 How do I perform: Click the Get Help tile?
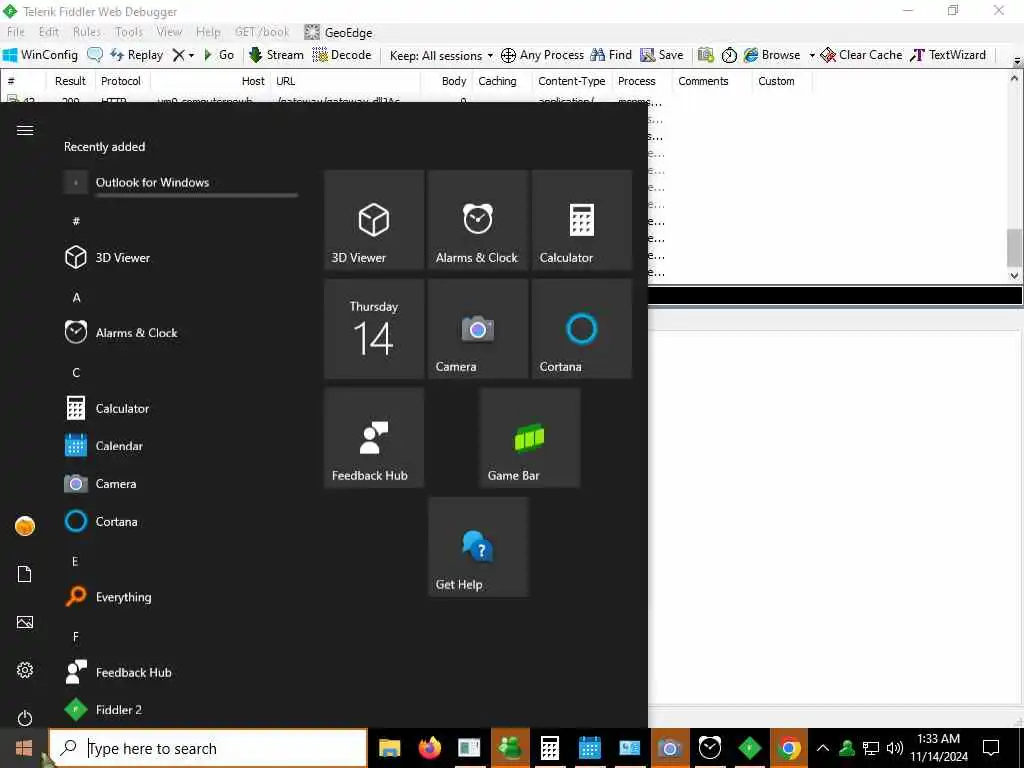click(478, 547)
